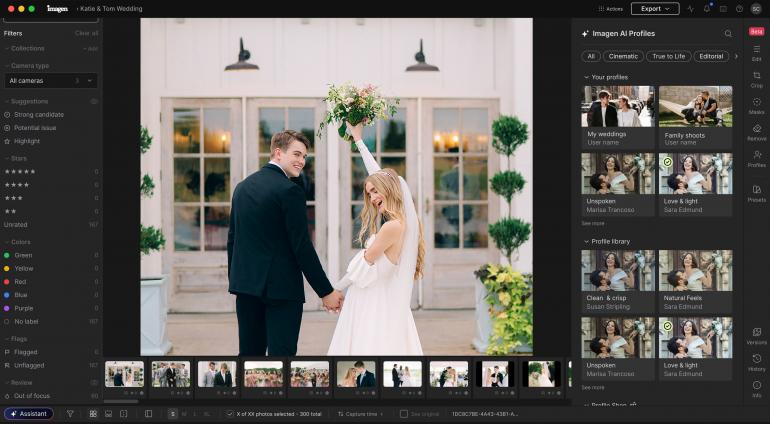The image size is (770, 424).
Task: Show more profile category chips
Action: point(736,56)
